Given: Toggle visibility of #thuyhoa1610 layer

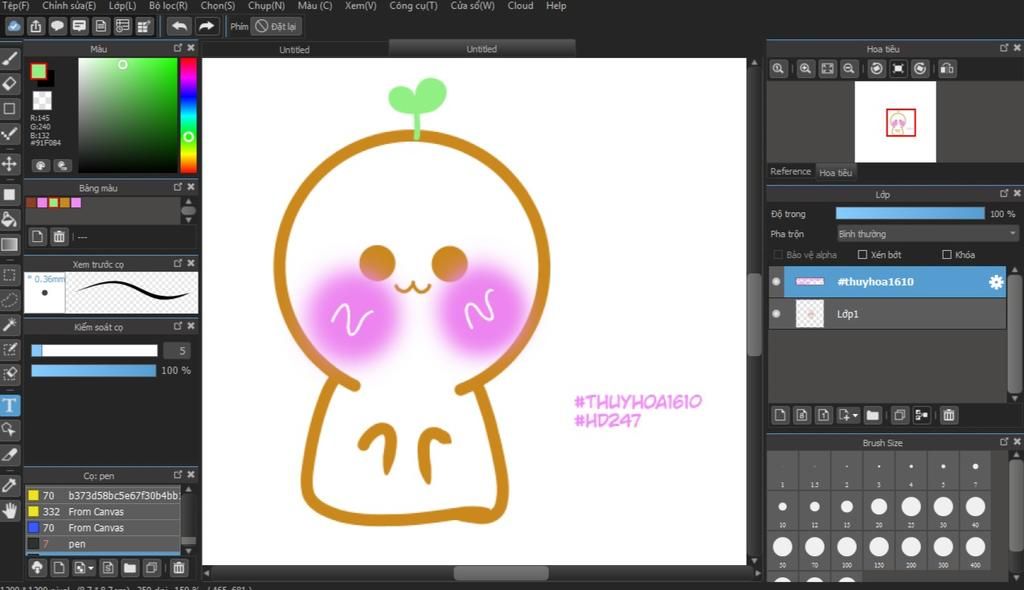Looking at the screenshot, I should click(x=776, y=282).
